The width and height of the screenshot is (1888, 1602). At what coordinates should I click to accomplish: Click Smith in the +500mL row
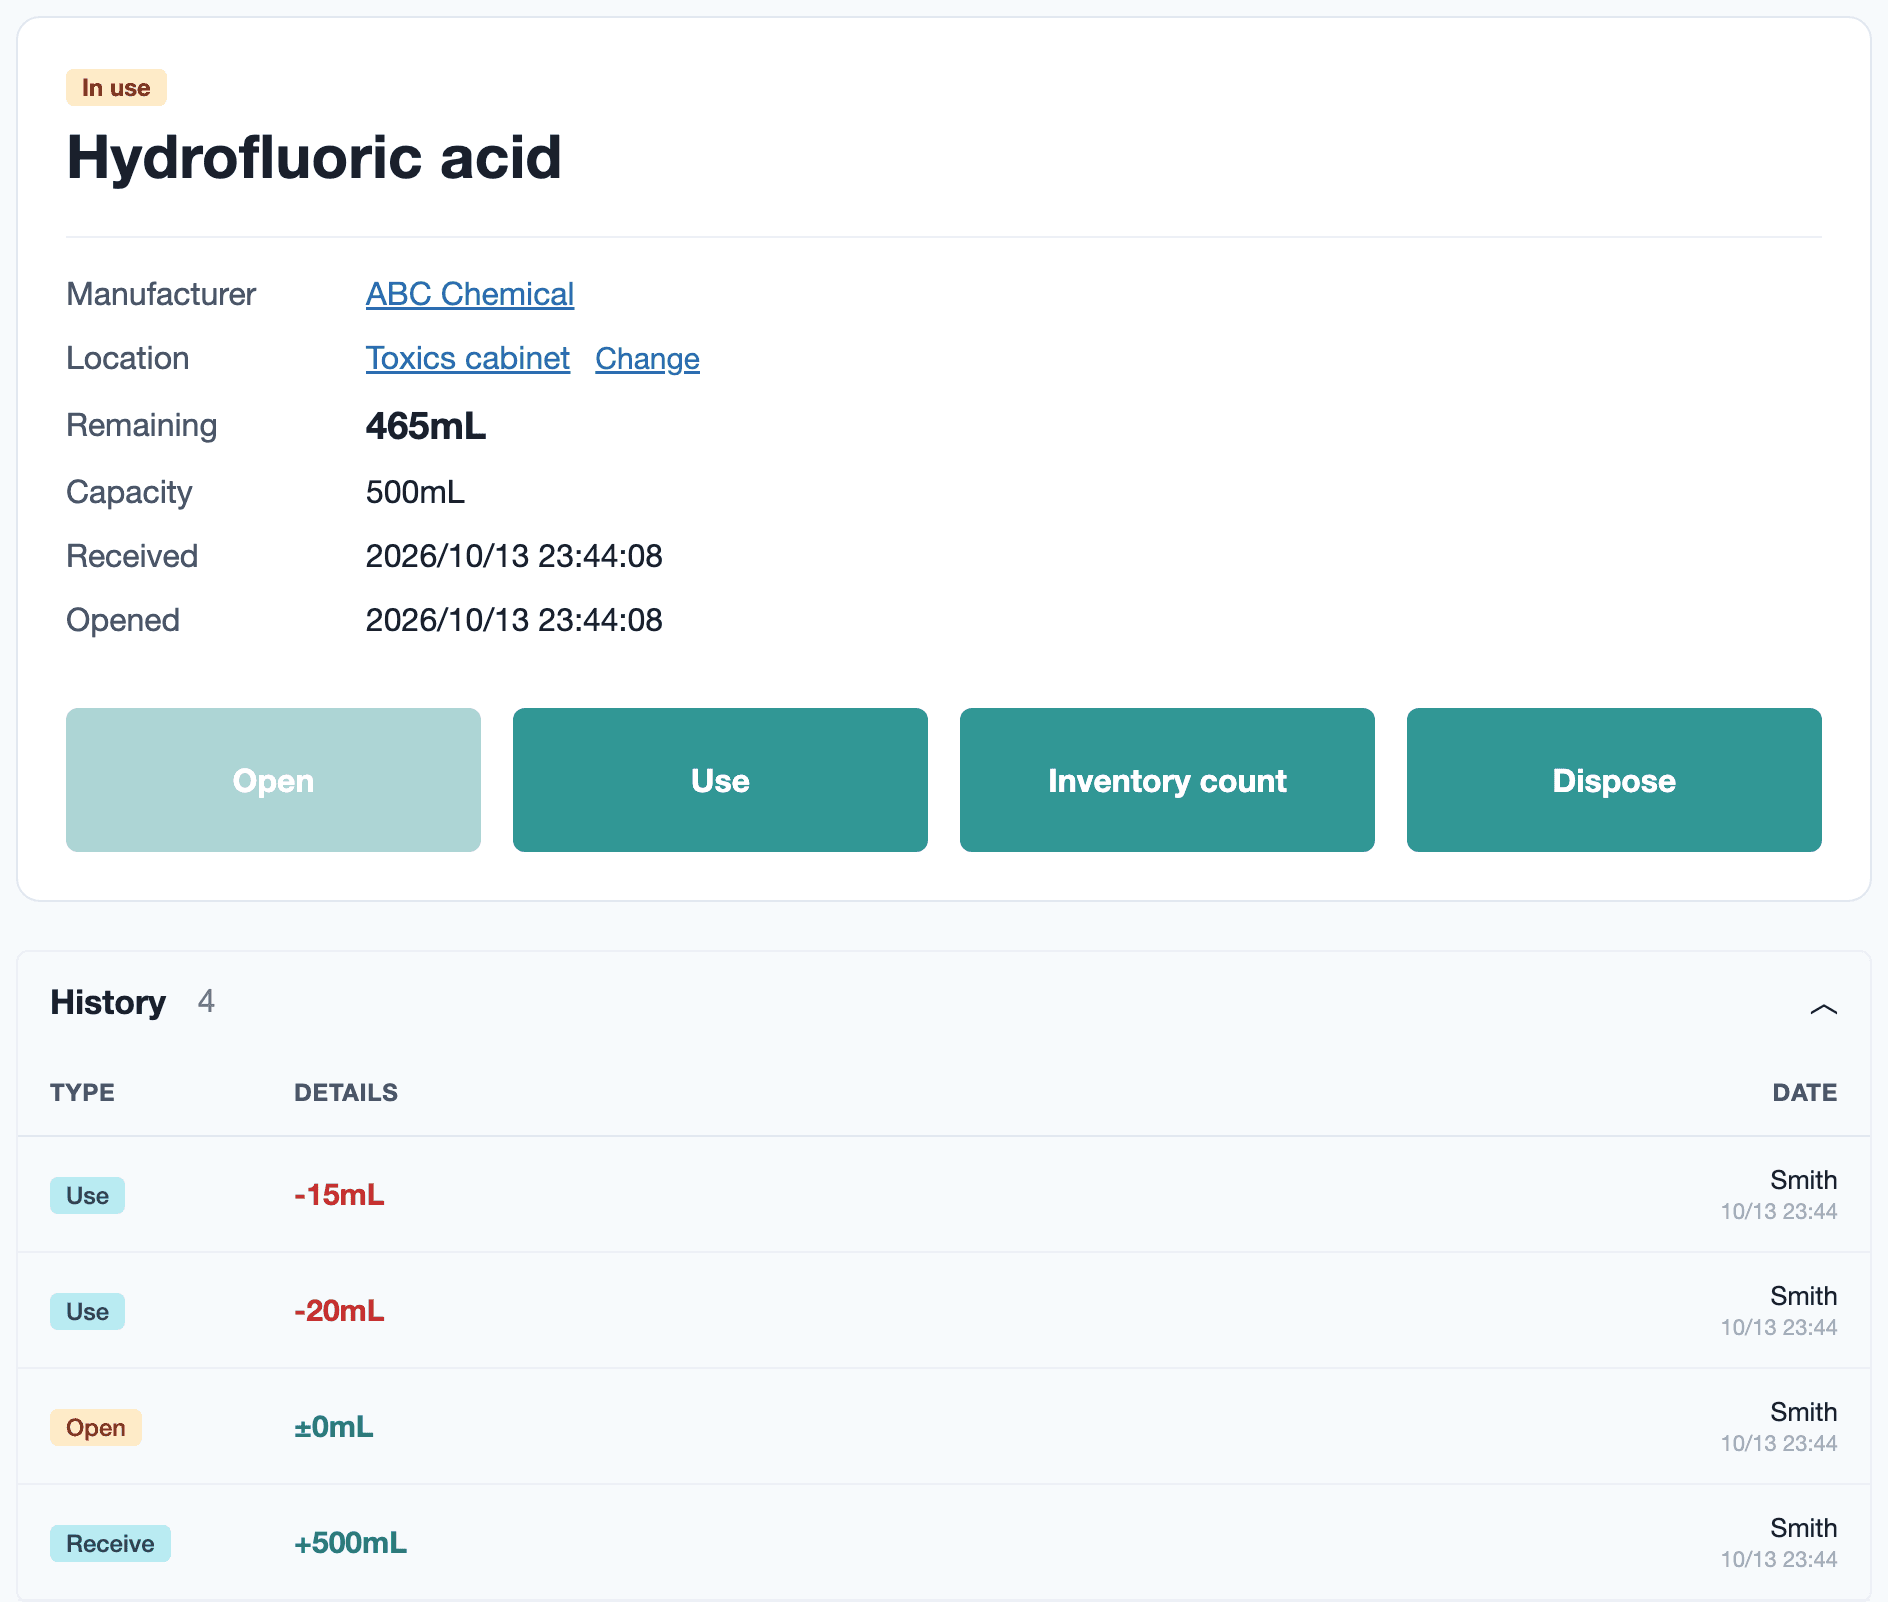(x=1804, y=1528)
